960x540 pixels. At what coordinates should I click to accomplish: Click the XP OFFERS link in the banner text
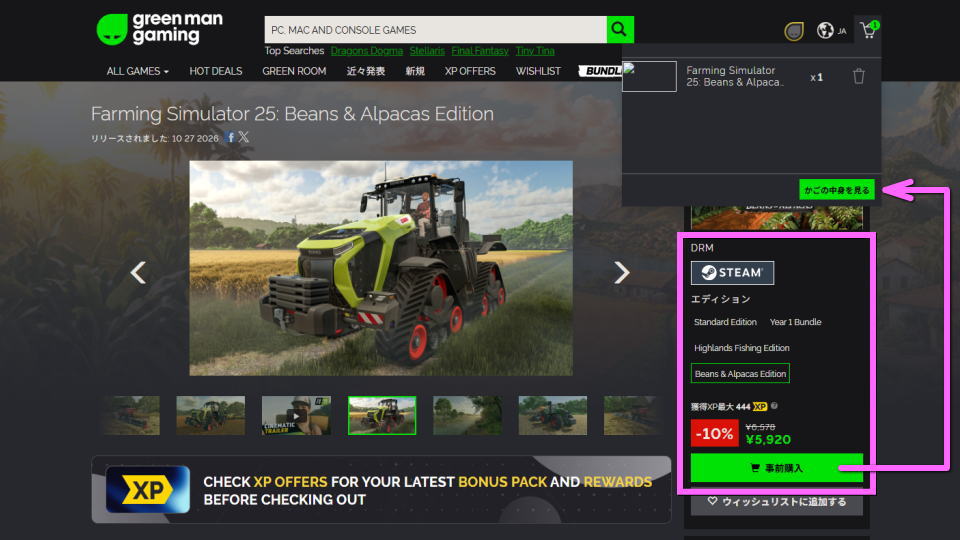tap(290, 482)
